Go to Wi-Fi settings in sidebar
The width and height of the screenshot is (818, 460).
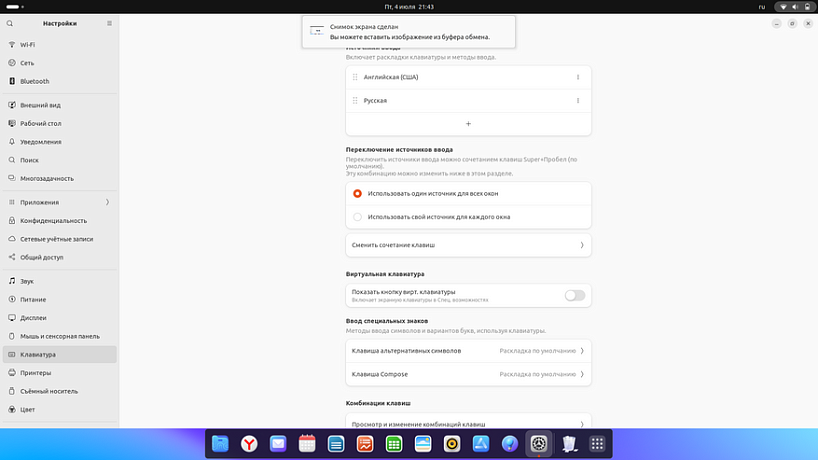point(28,45)
